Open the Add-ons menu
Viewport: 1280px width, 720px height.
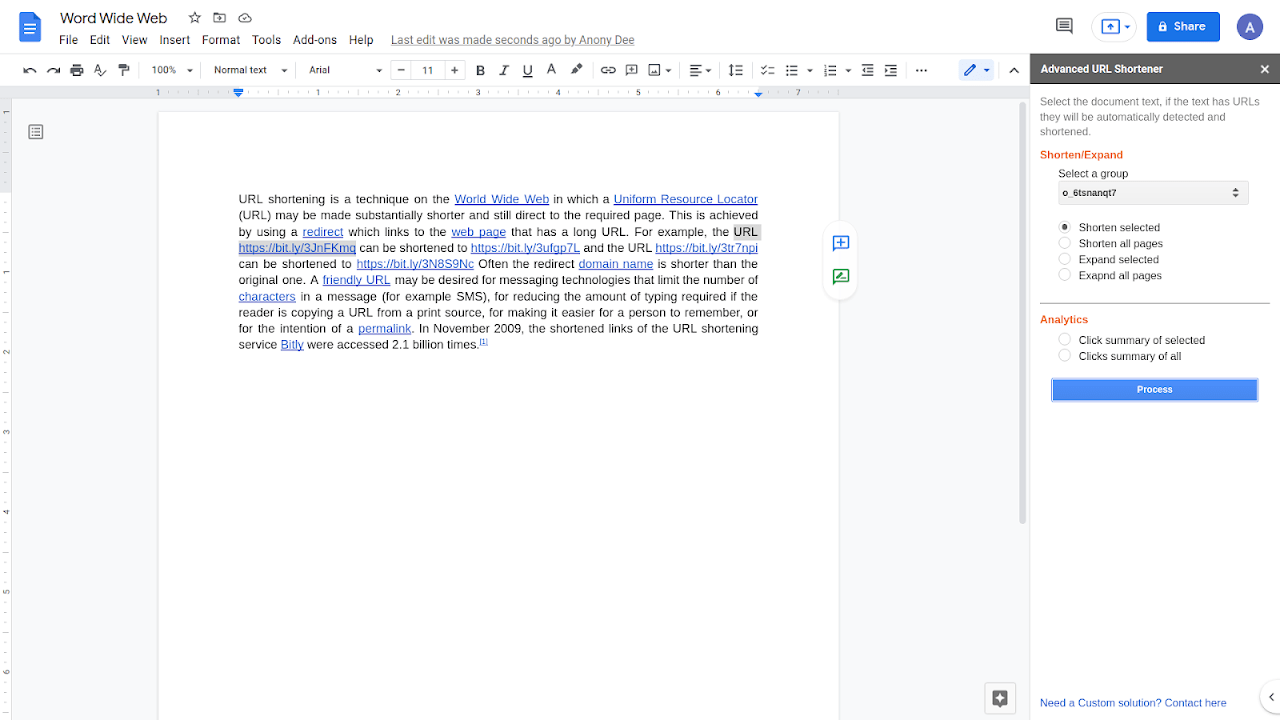point(315,40)
